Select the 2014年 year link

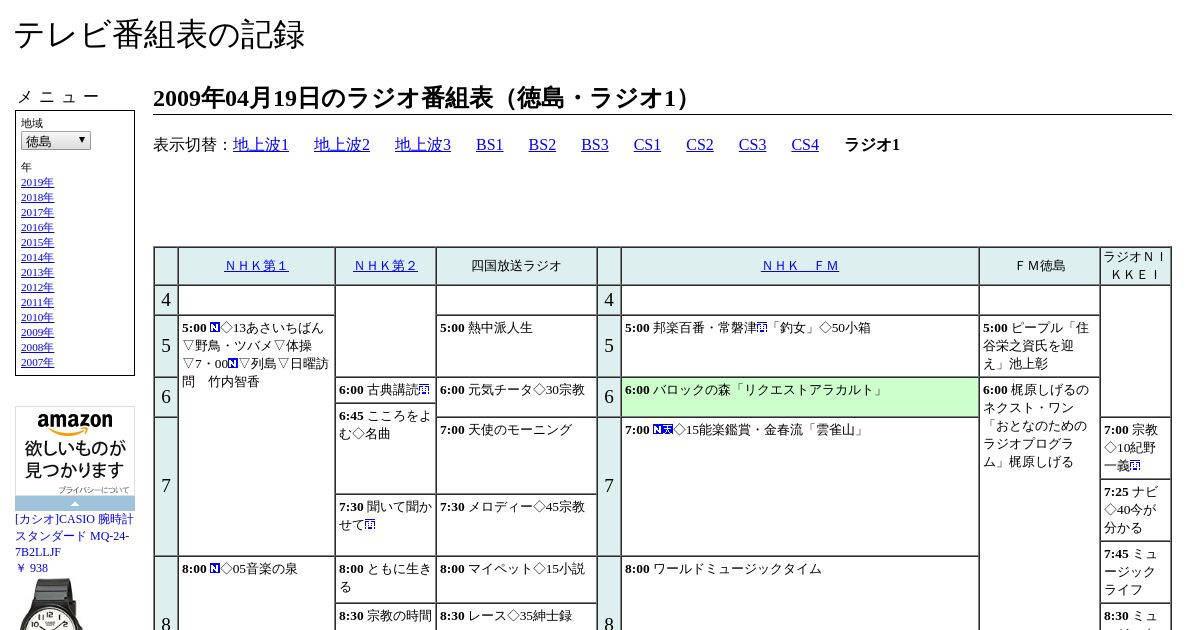click(37, 257)
